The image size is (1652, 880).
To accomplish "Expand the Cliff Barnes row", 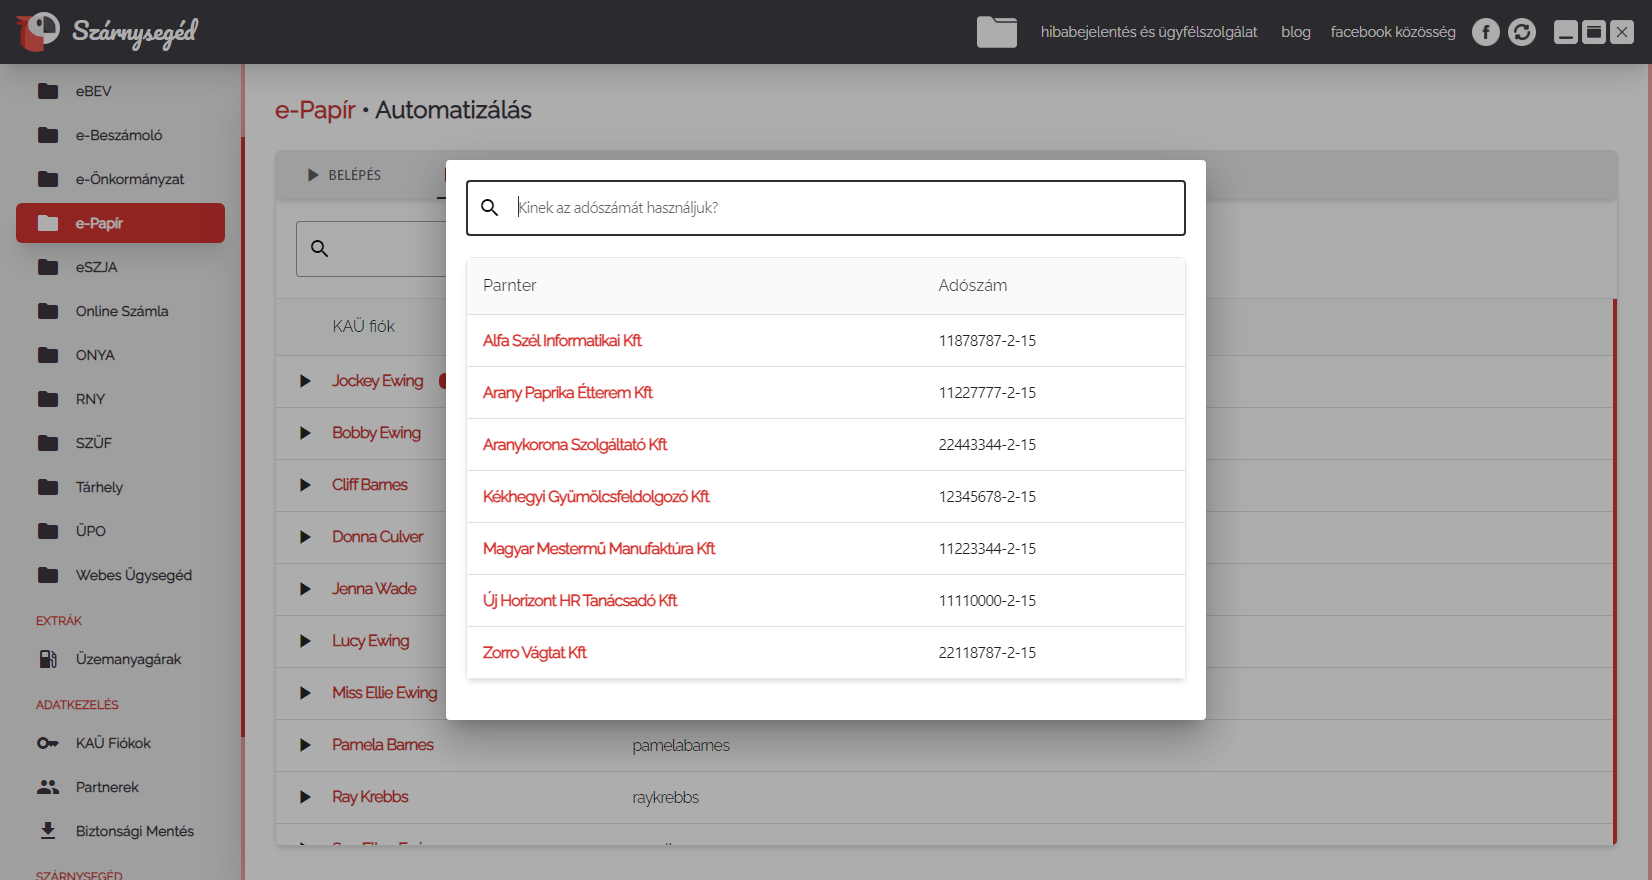I will 305,485.
